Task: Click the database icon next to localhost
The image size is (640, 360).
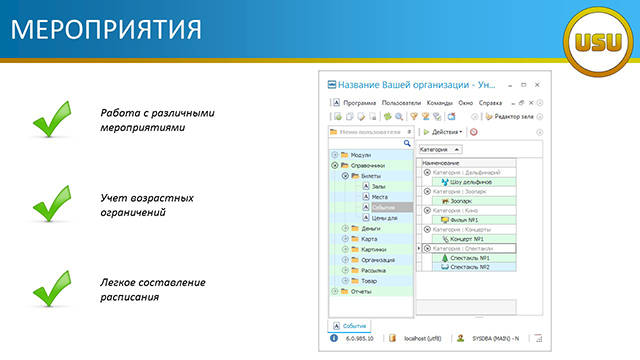Action: point(392,338)
